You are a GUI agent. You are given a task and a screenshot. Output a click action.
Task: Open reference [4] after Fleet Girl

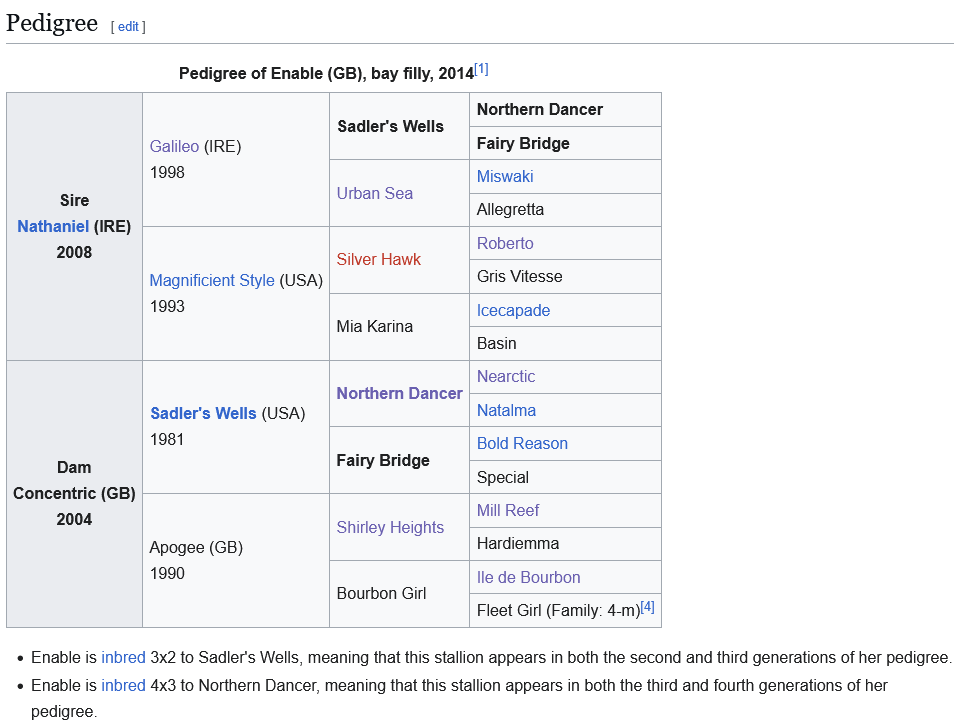click(x=647, y=607)
